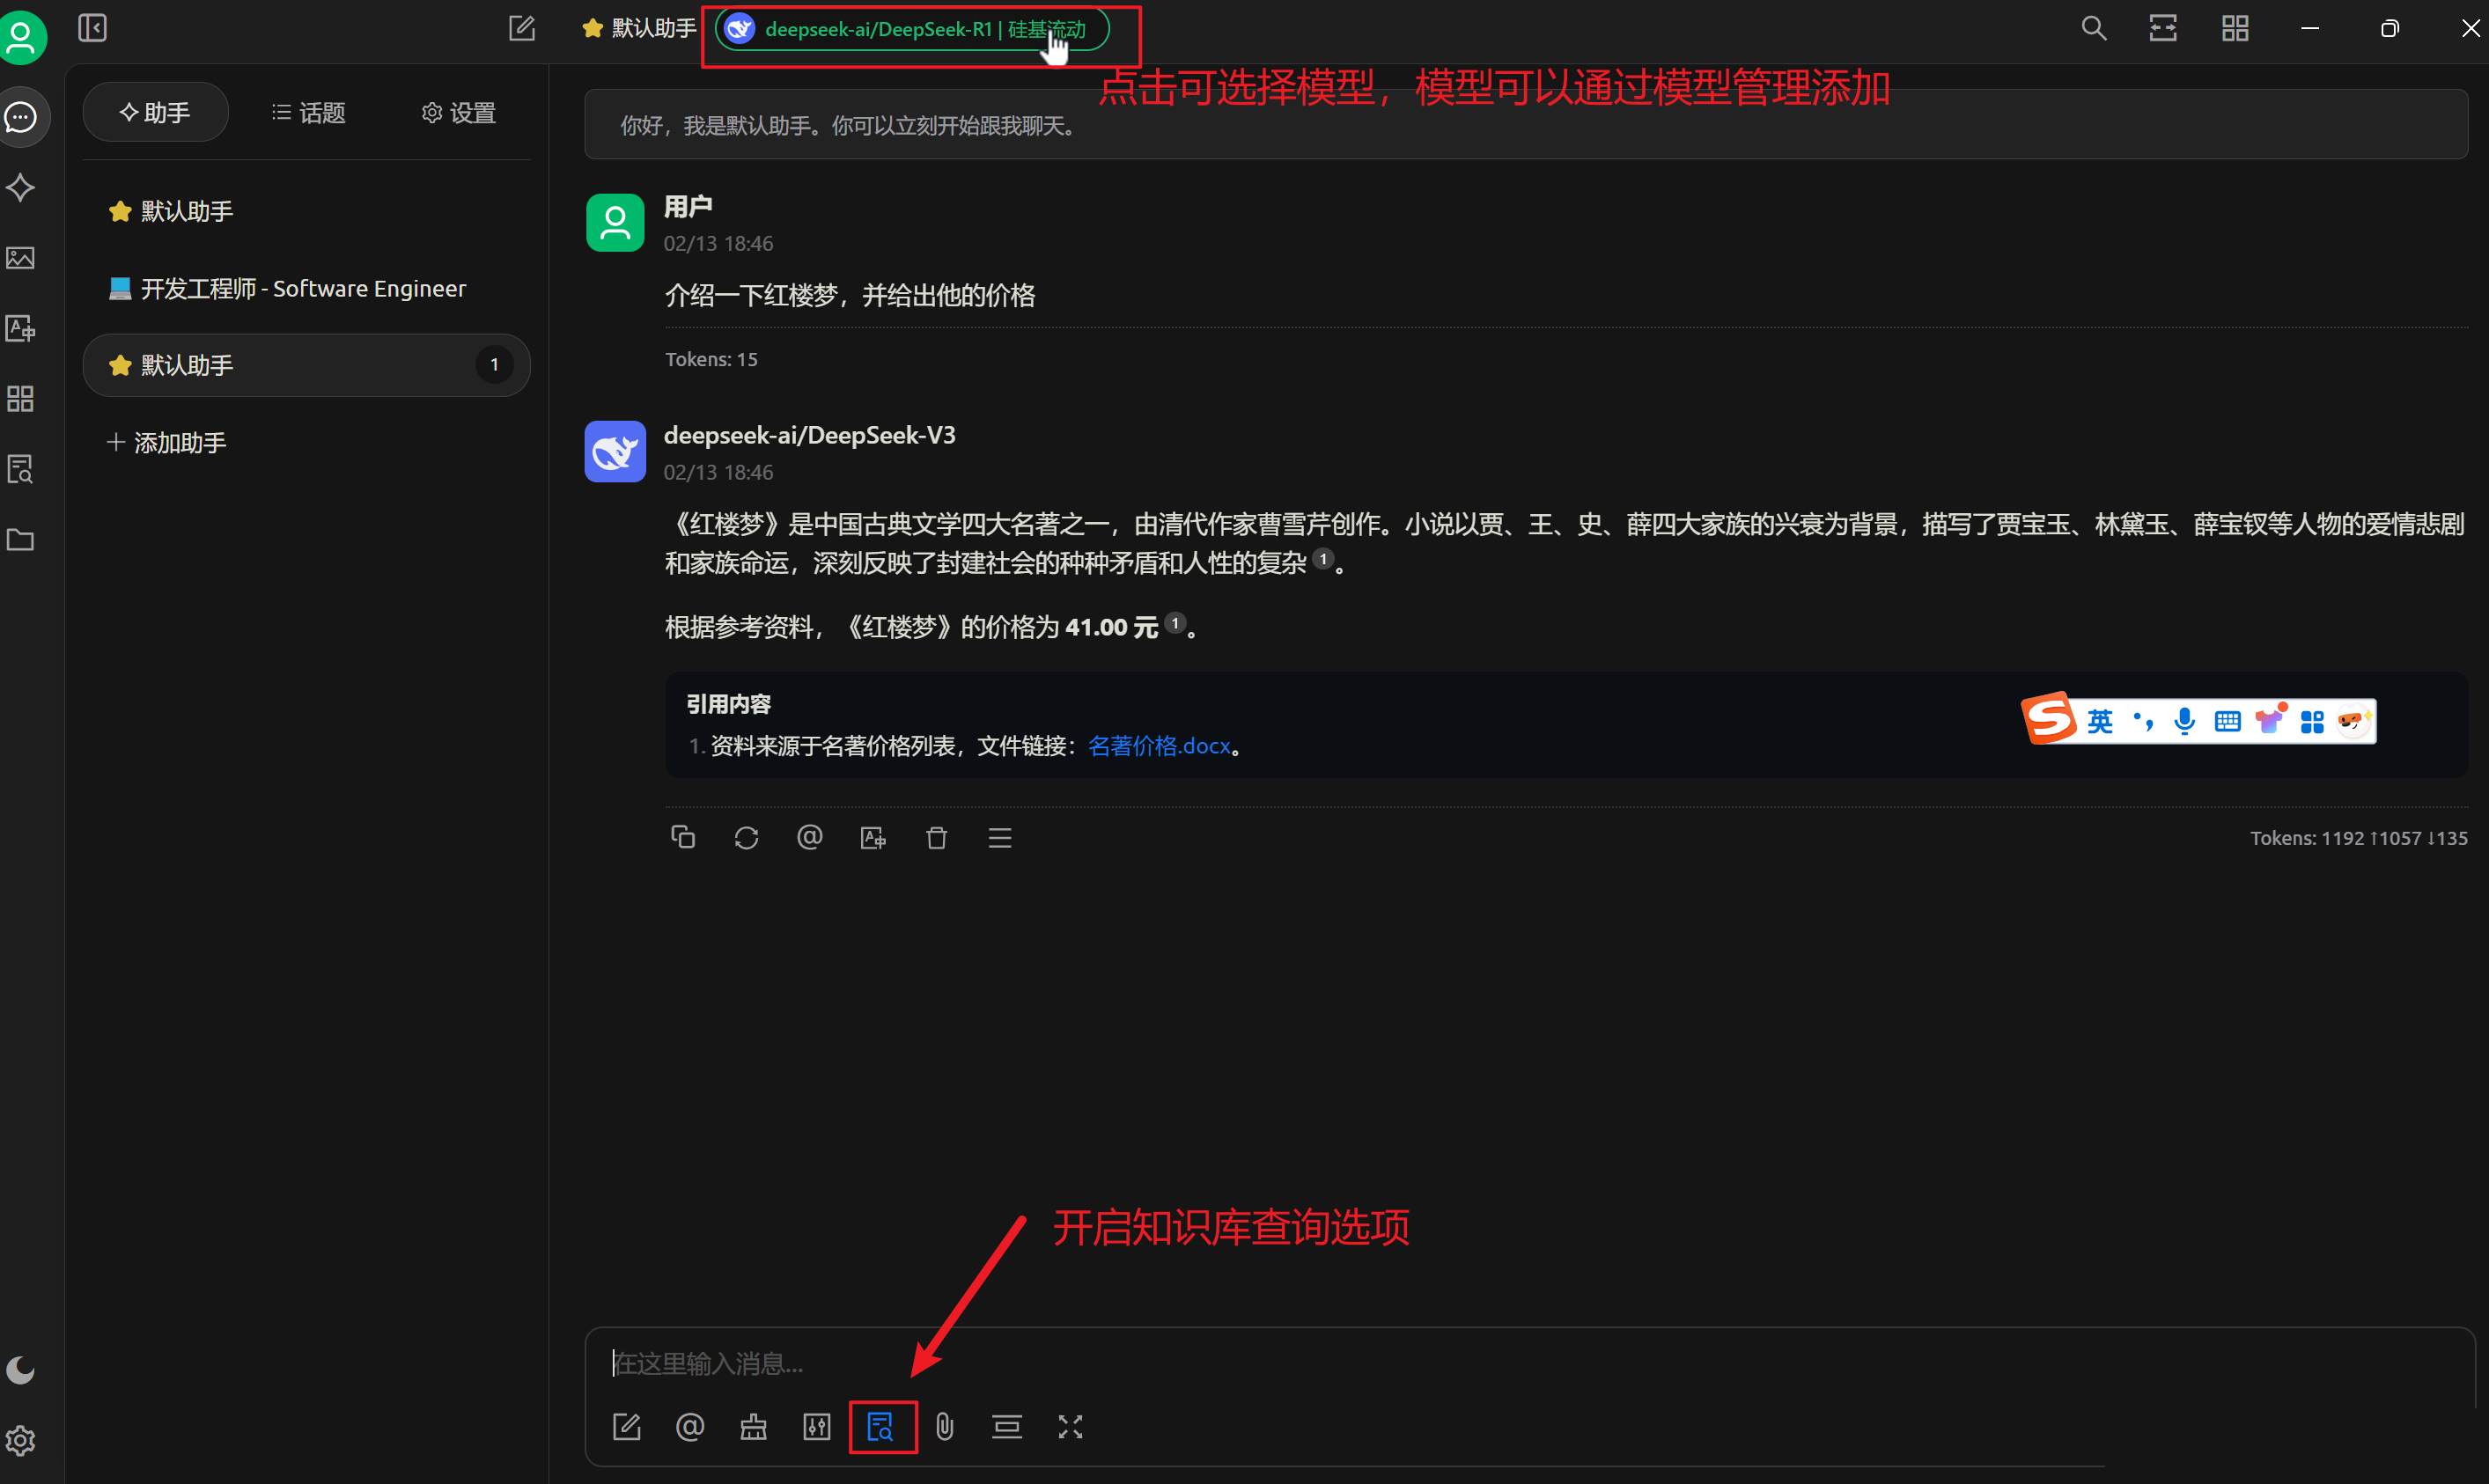
Task: Mention another model with @ under response
Action: (x=810, y=837)
